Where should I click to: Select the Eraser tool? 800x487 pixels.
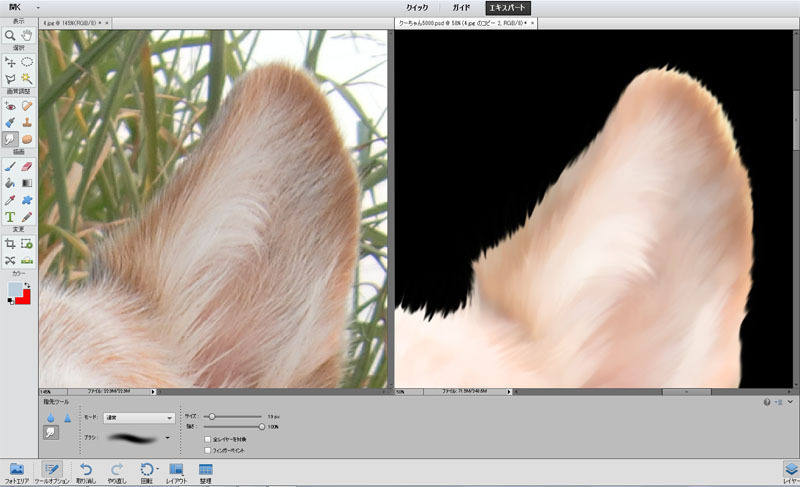point(27,166)
